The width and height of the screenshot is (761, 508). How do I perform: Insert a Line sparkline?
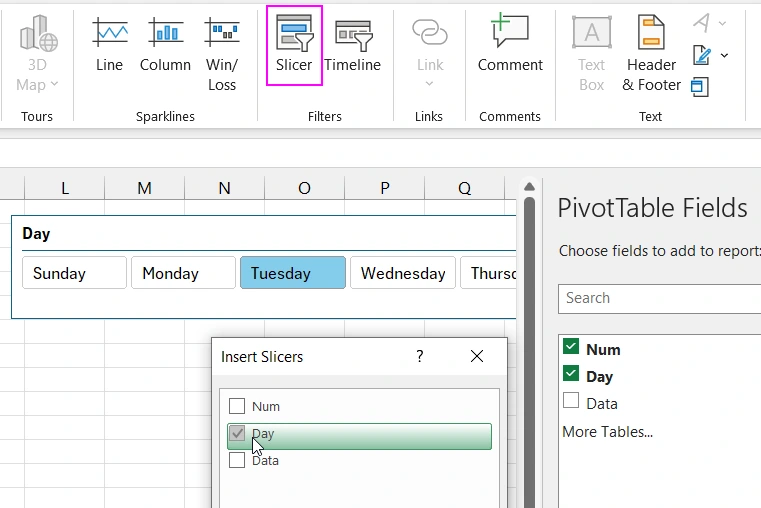click(109, 46)
